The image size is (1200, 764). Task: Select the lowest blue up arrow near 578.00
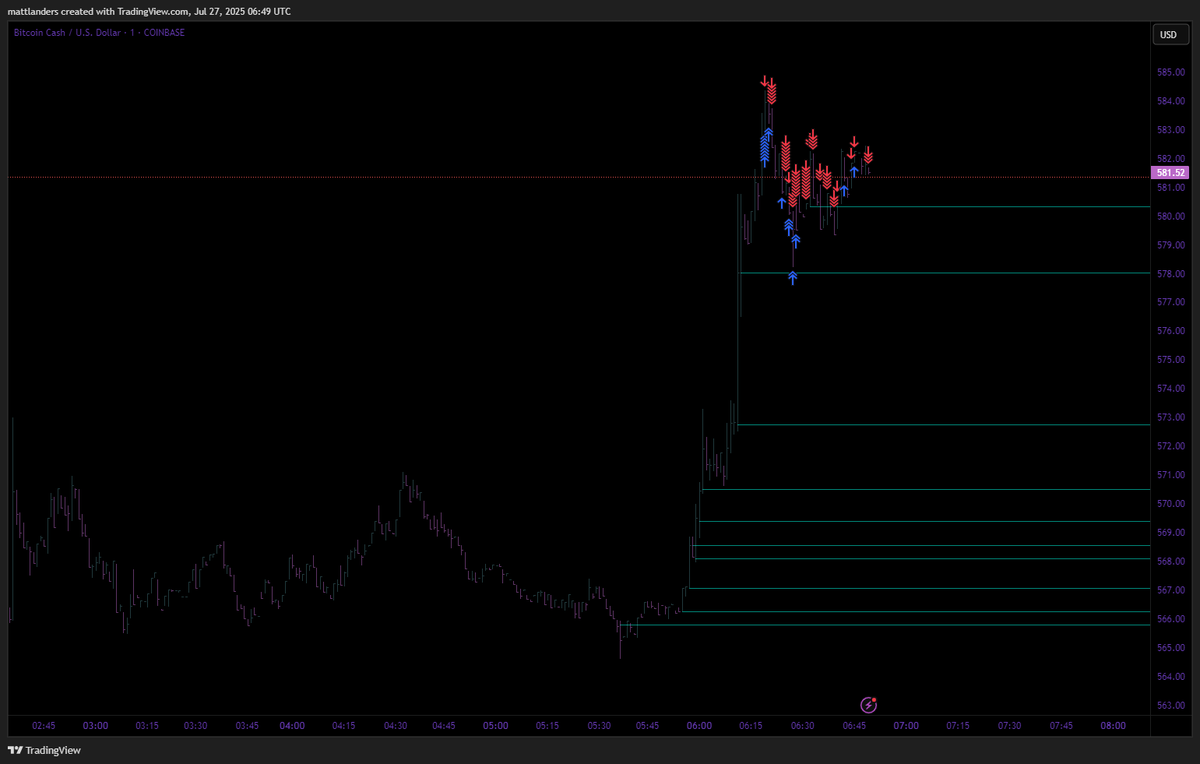(793, 278)
